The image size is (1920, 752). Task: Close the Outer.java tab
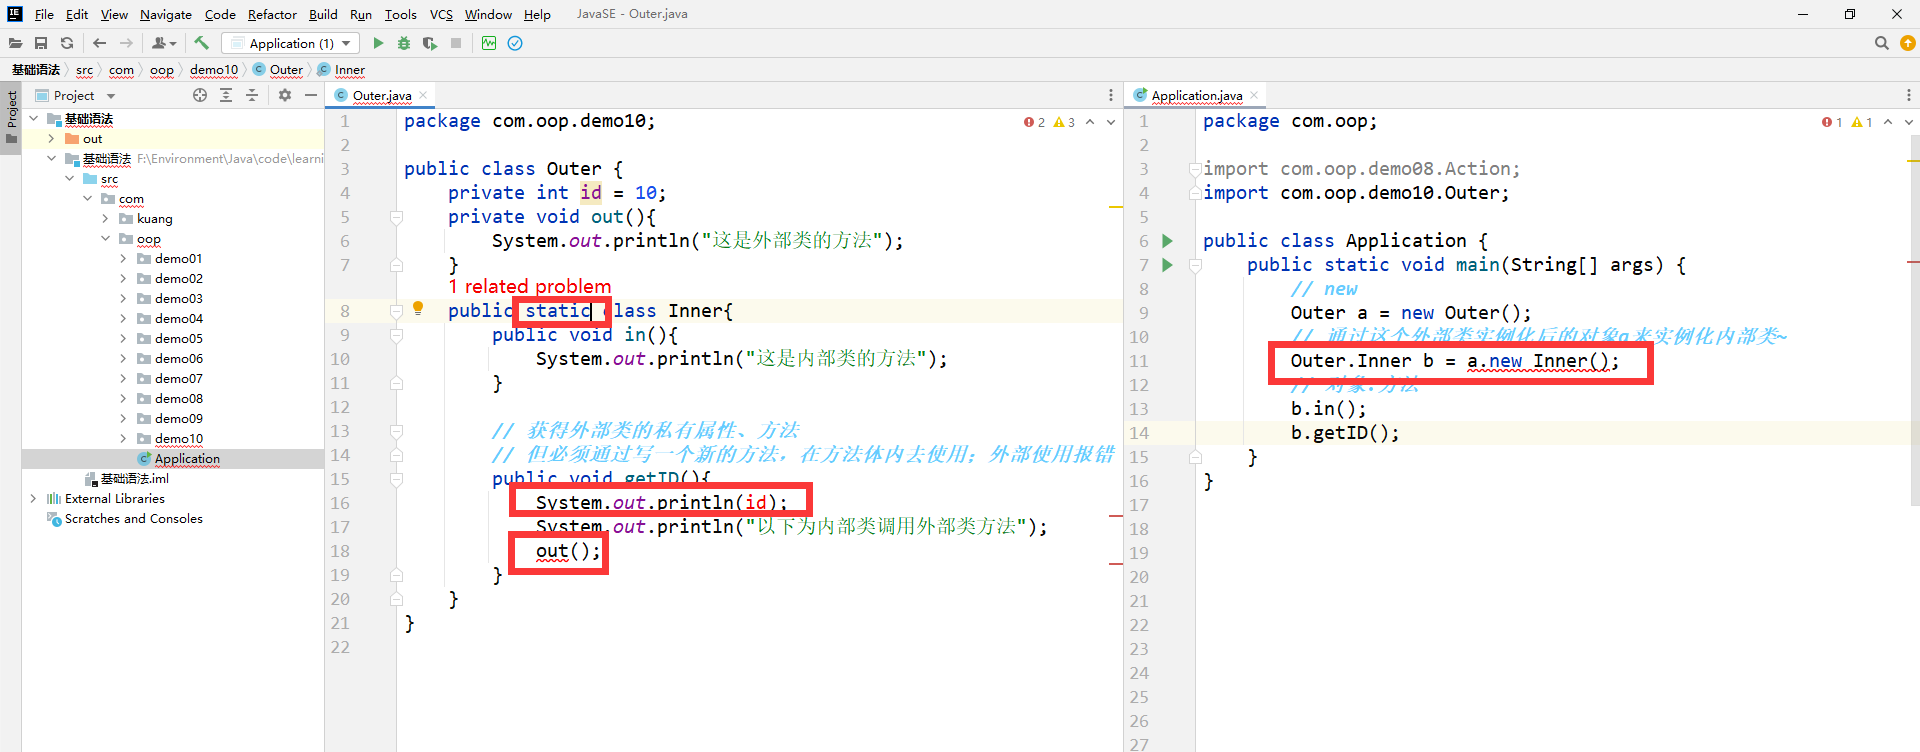click(423, 95)
